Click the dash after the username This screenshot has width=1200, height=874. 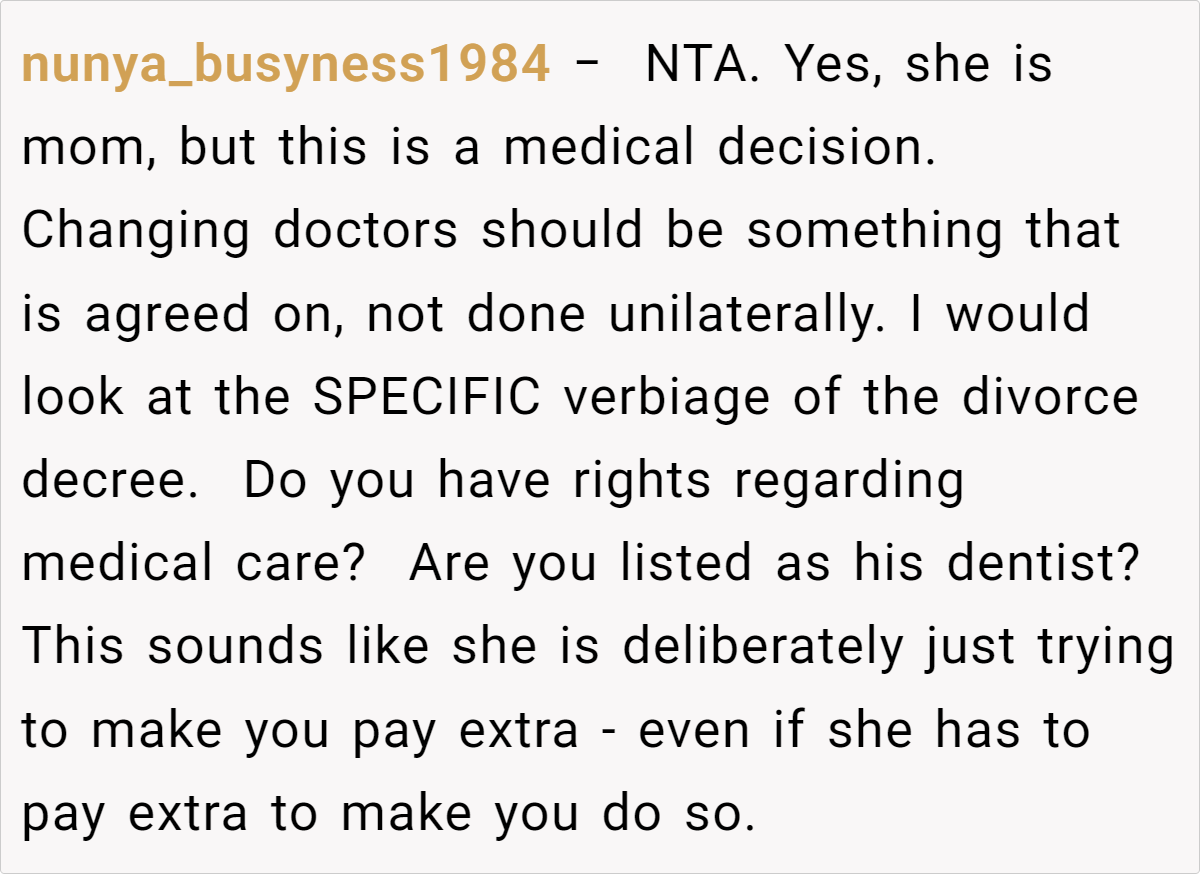click(590, 66)
